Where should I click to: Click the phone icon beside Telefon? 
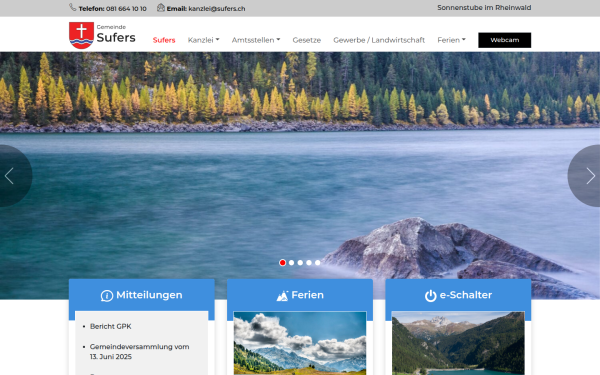coord(72,7)
